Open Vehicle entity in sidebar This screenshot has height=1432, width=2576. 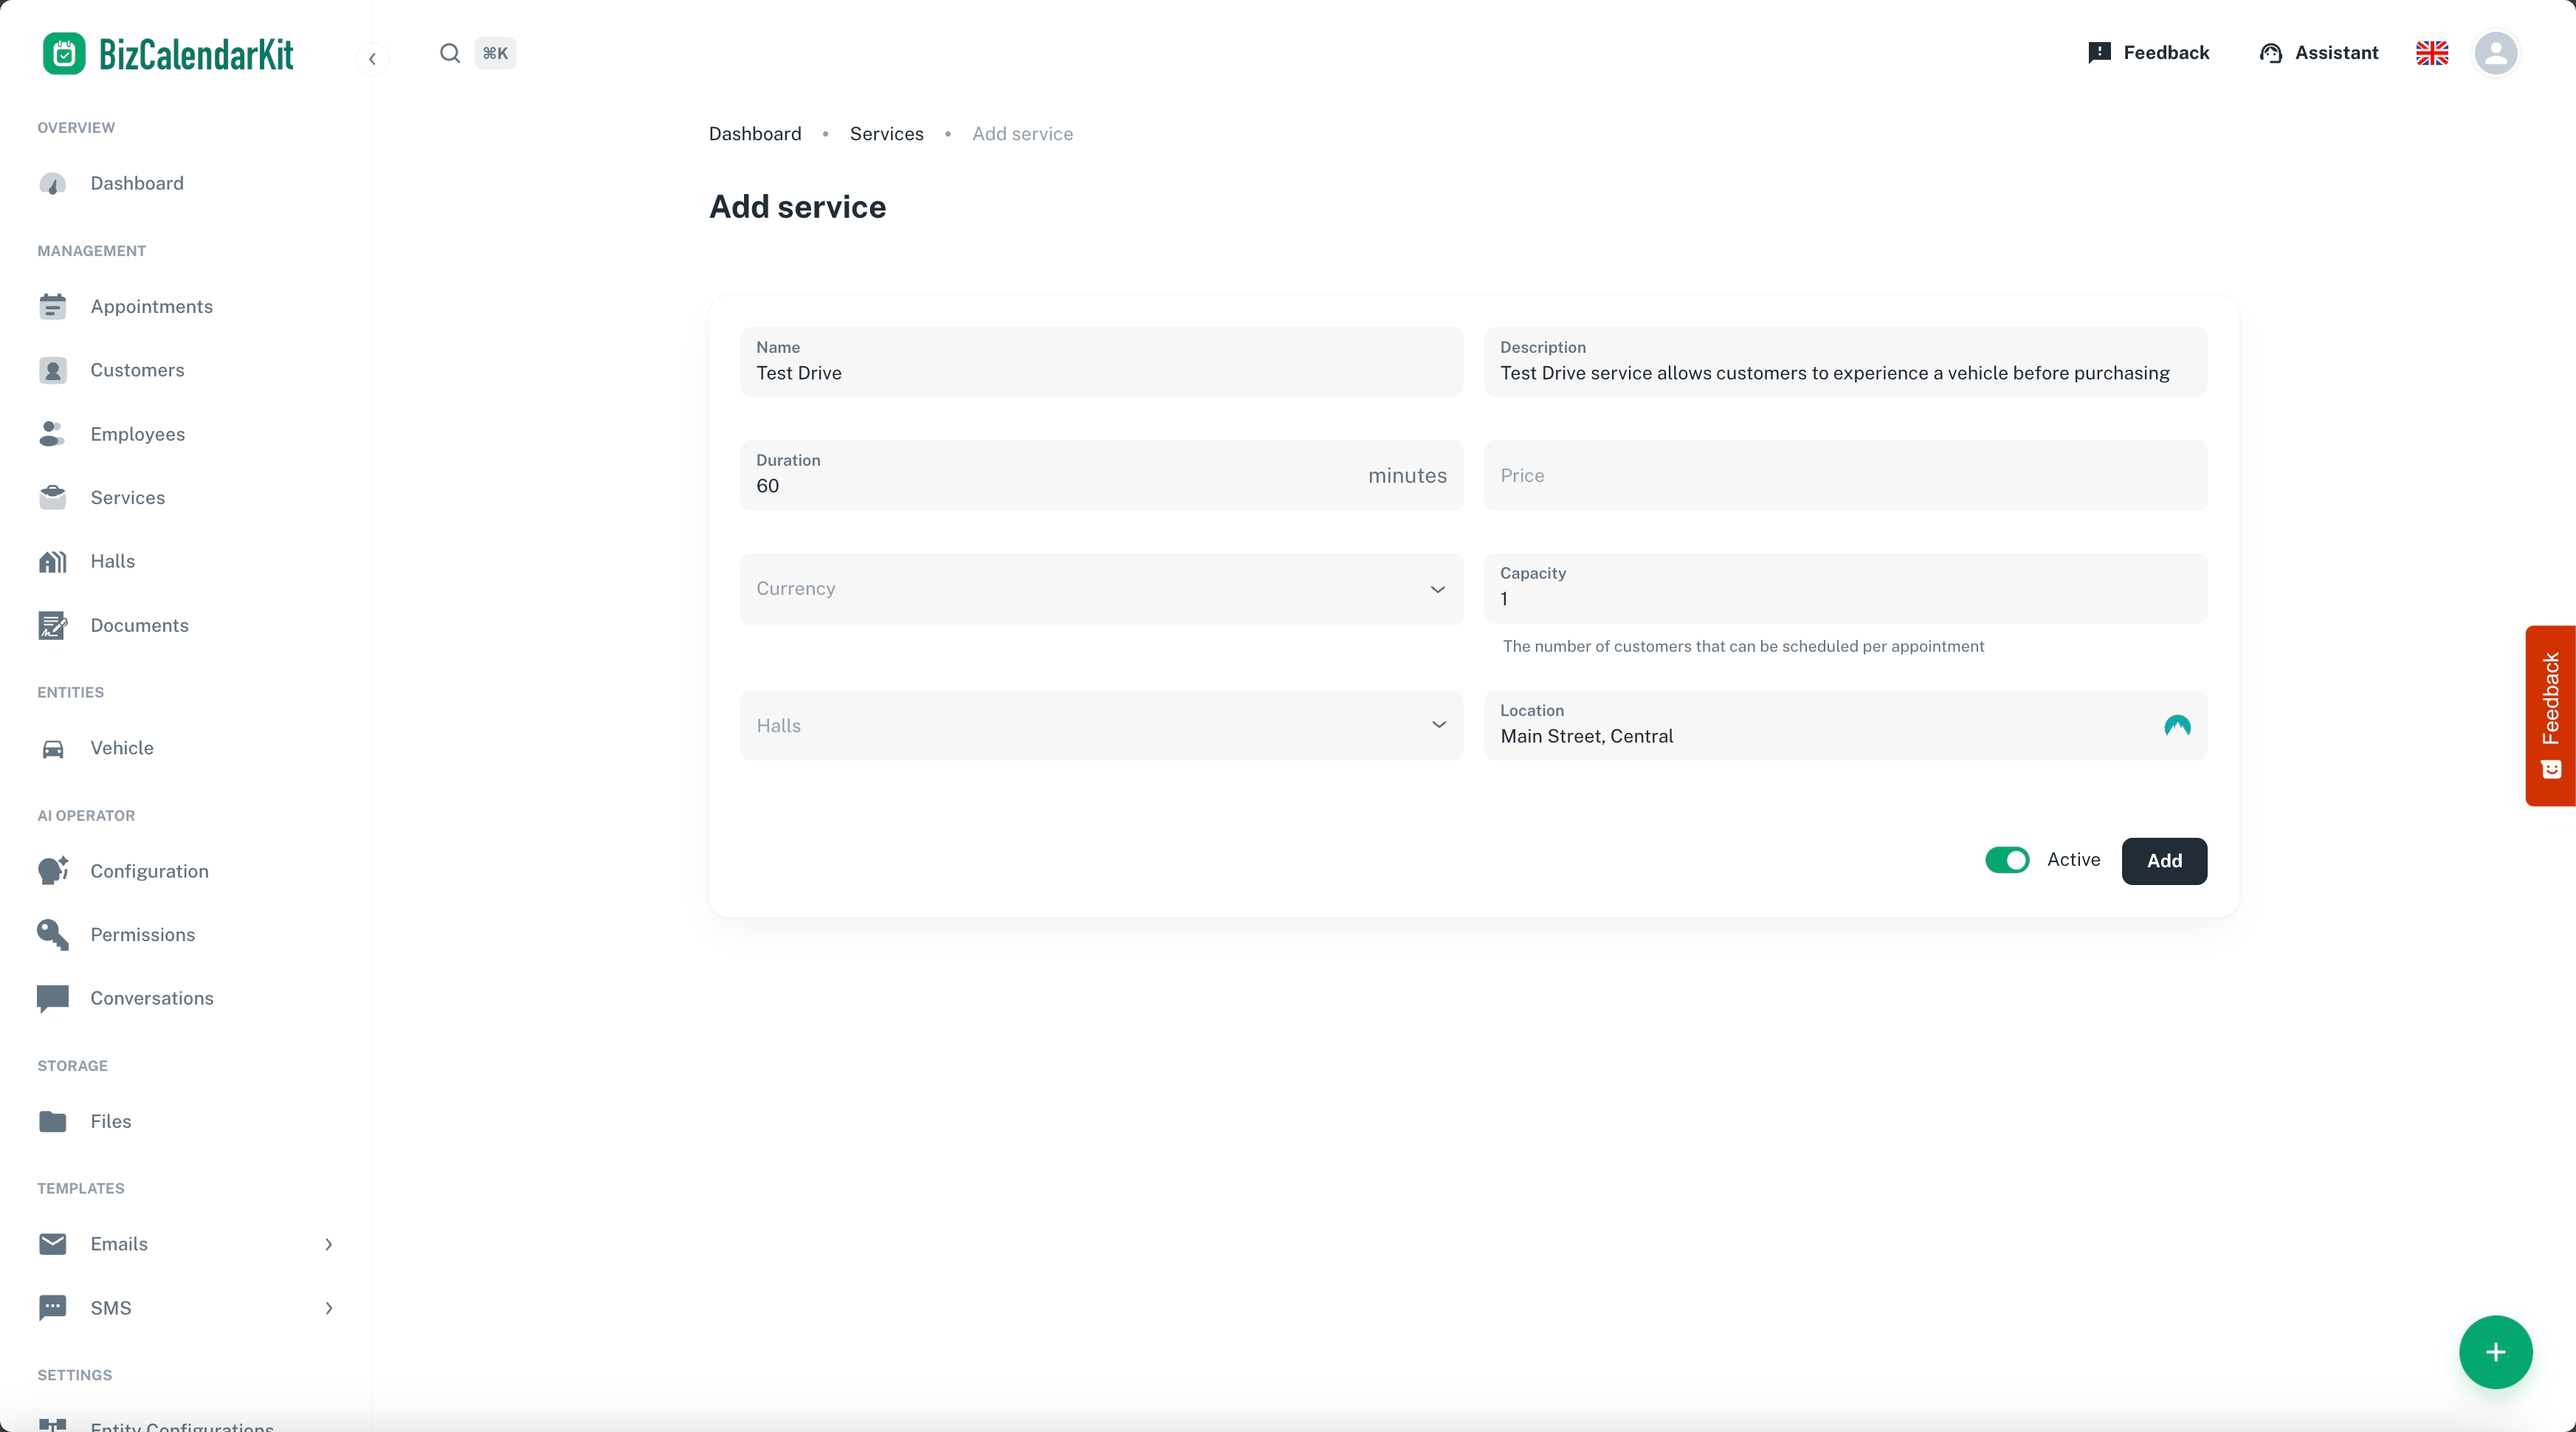[x=121, y=748]
